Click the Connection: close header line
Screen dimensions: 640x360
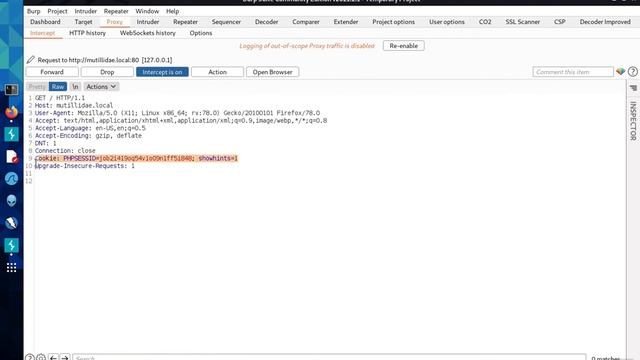pyautogui.click(x=65, y=151)
